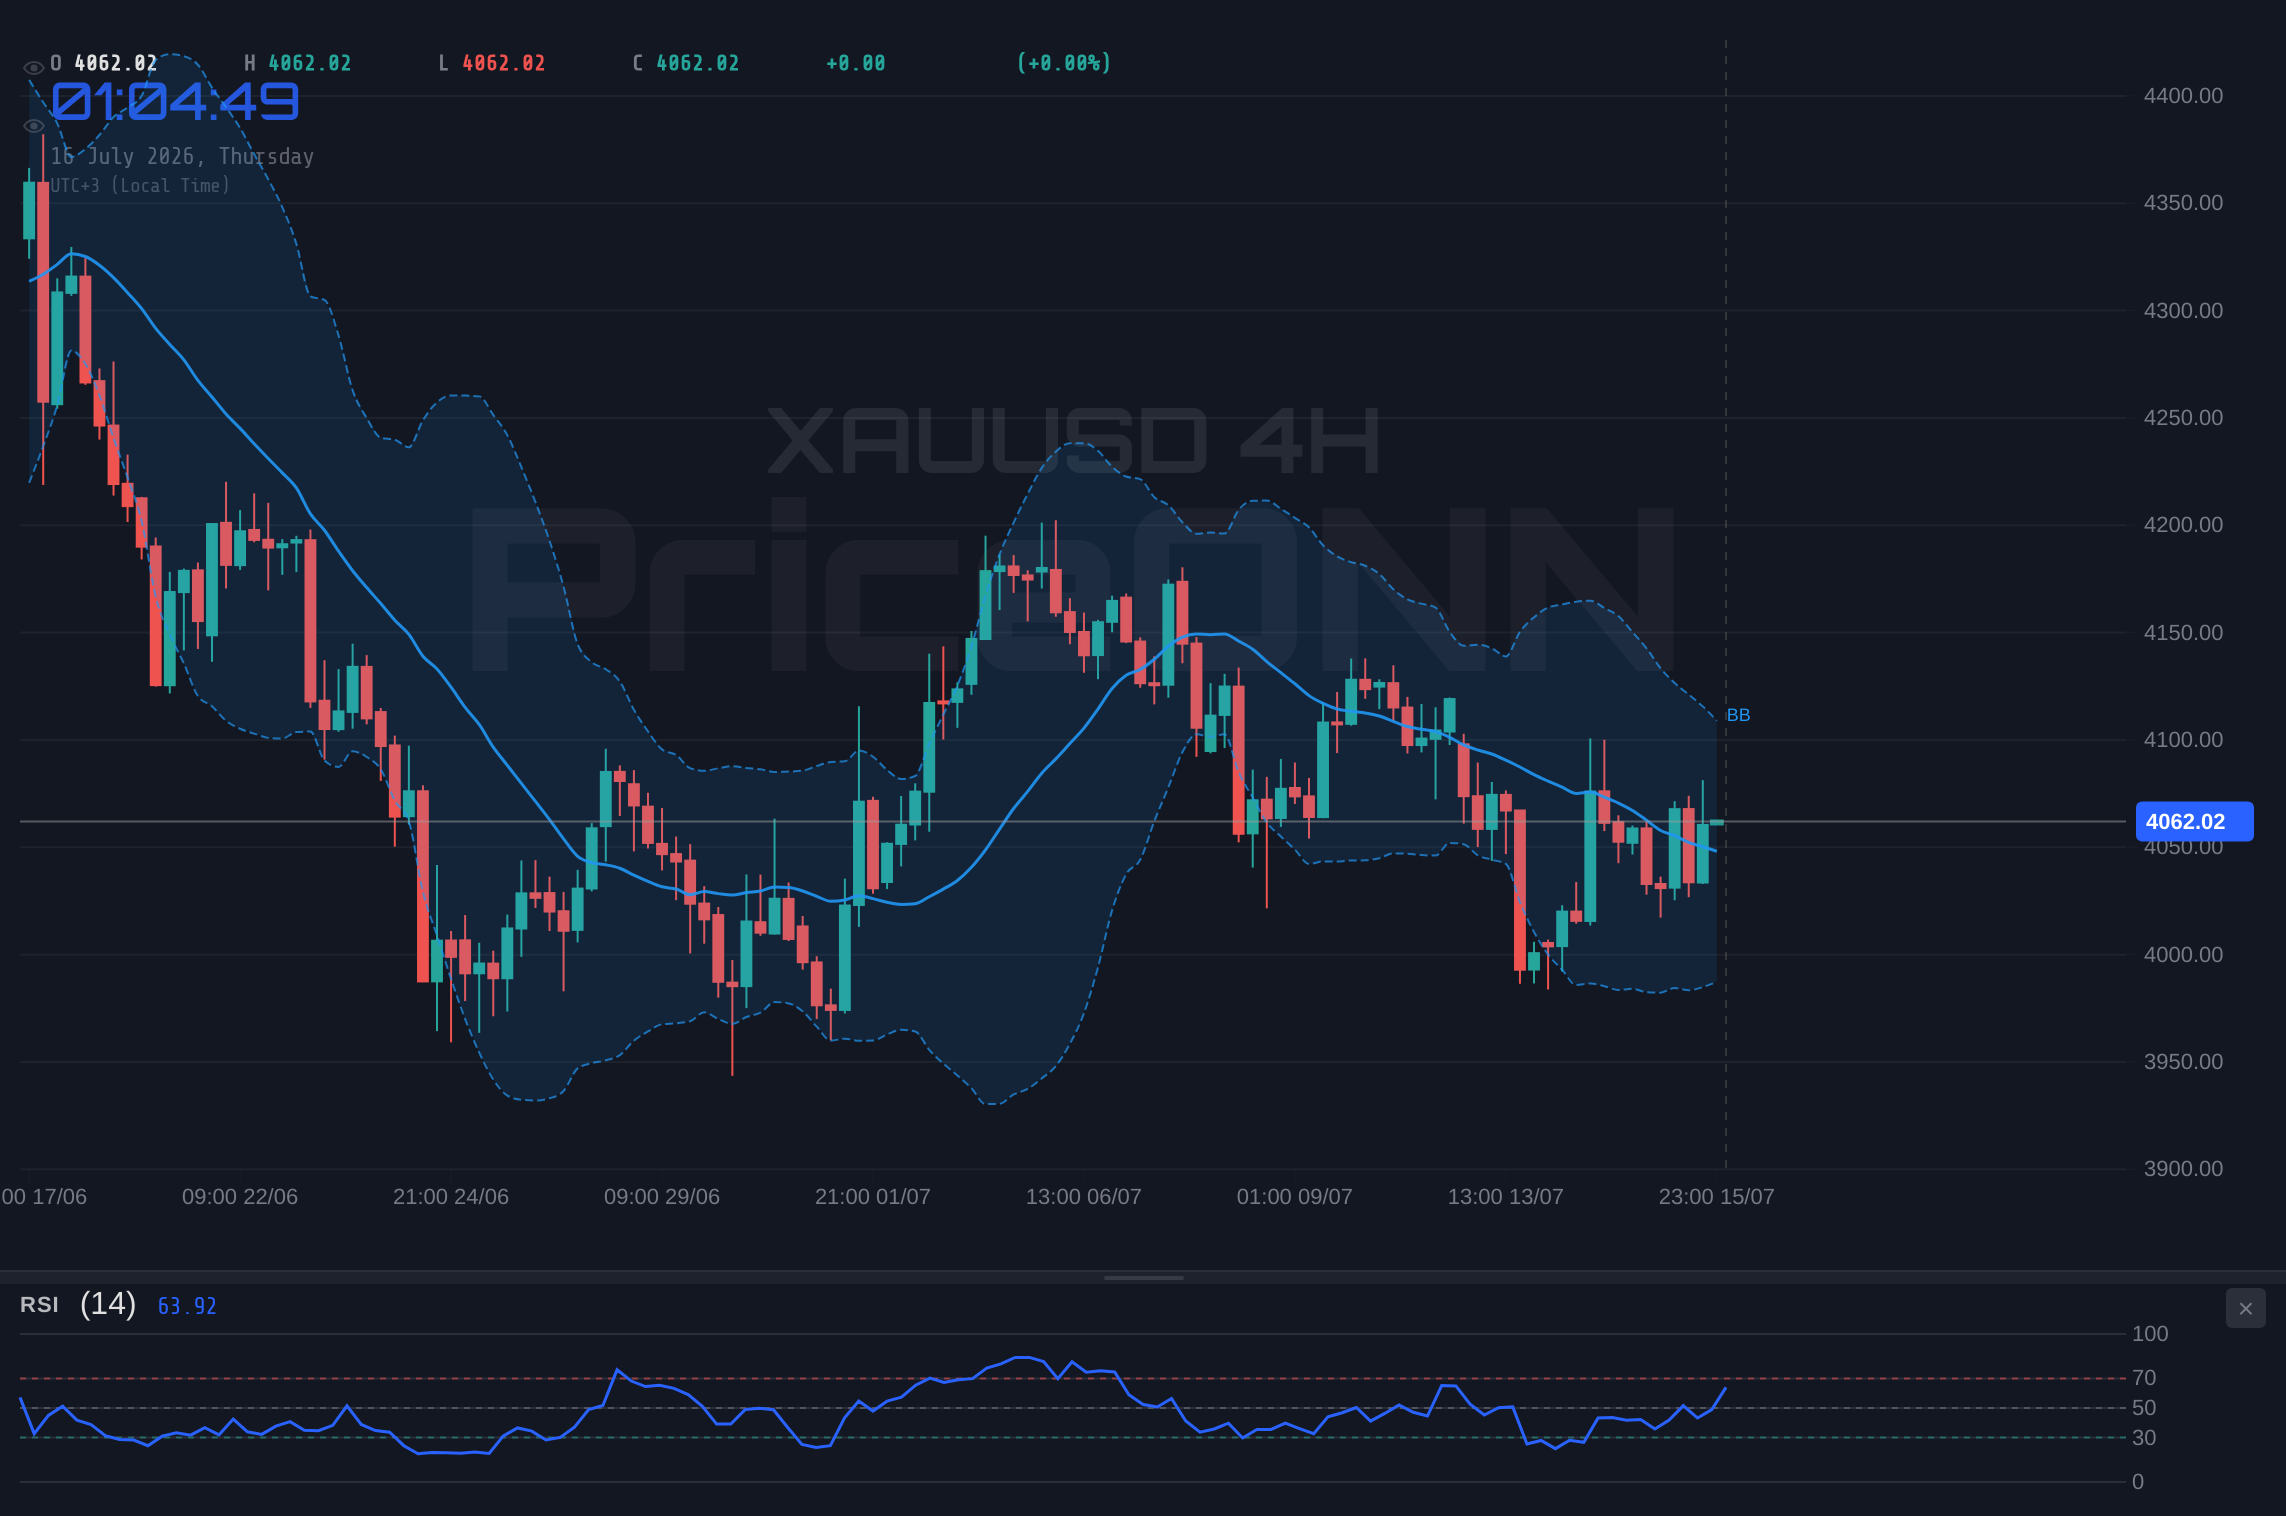The height and width of the screenshot is (1516, 2286).
Task: Click the 4150.00 price axis label
Action: tap(2183, 633)
